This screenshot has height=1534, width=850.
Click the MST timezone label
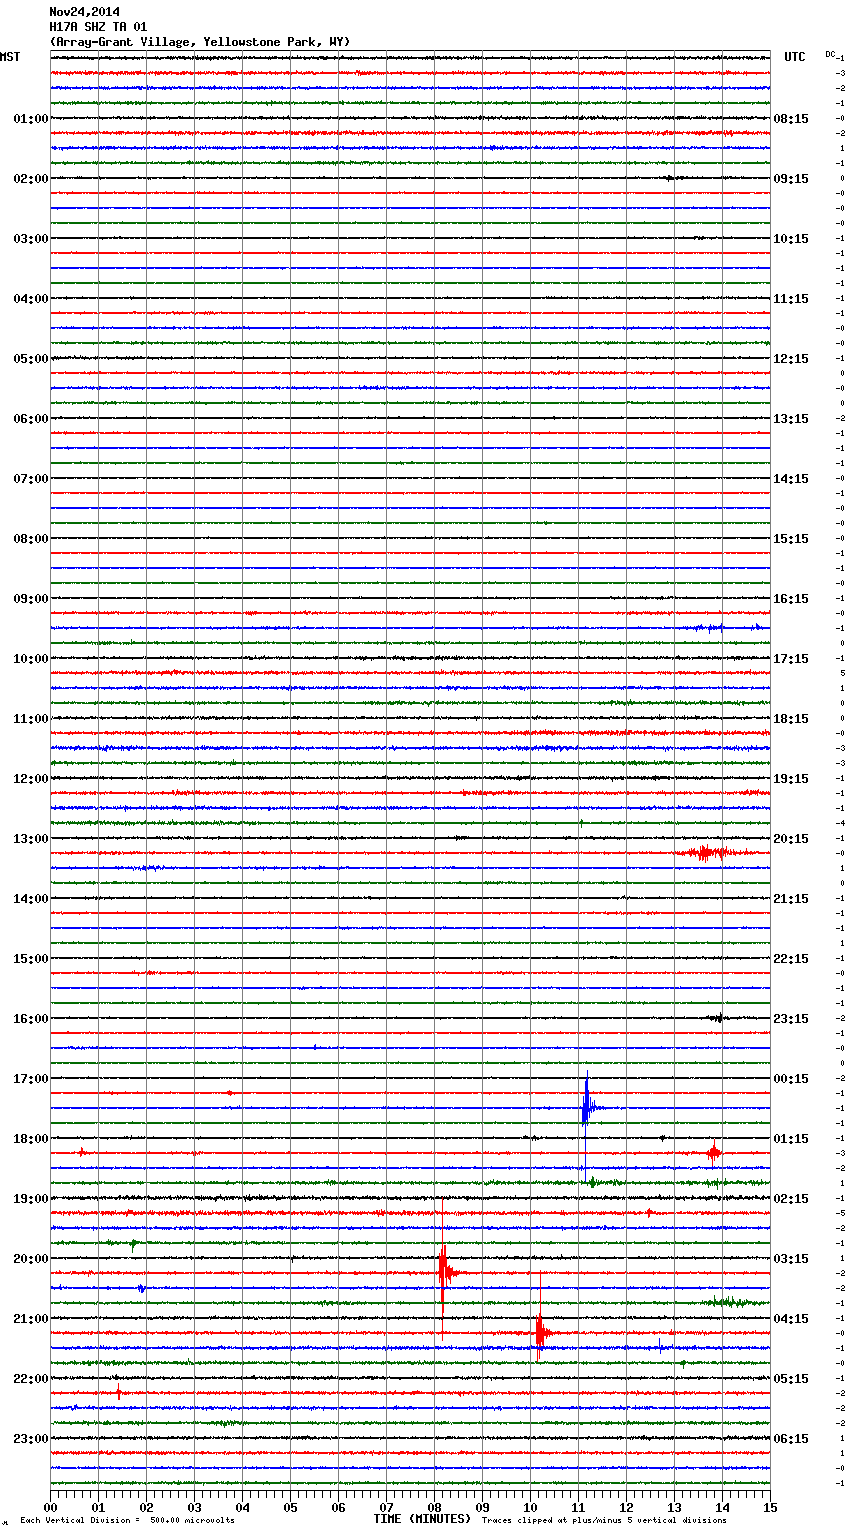pyautogui.click(x=10, y=57)
